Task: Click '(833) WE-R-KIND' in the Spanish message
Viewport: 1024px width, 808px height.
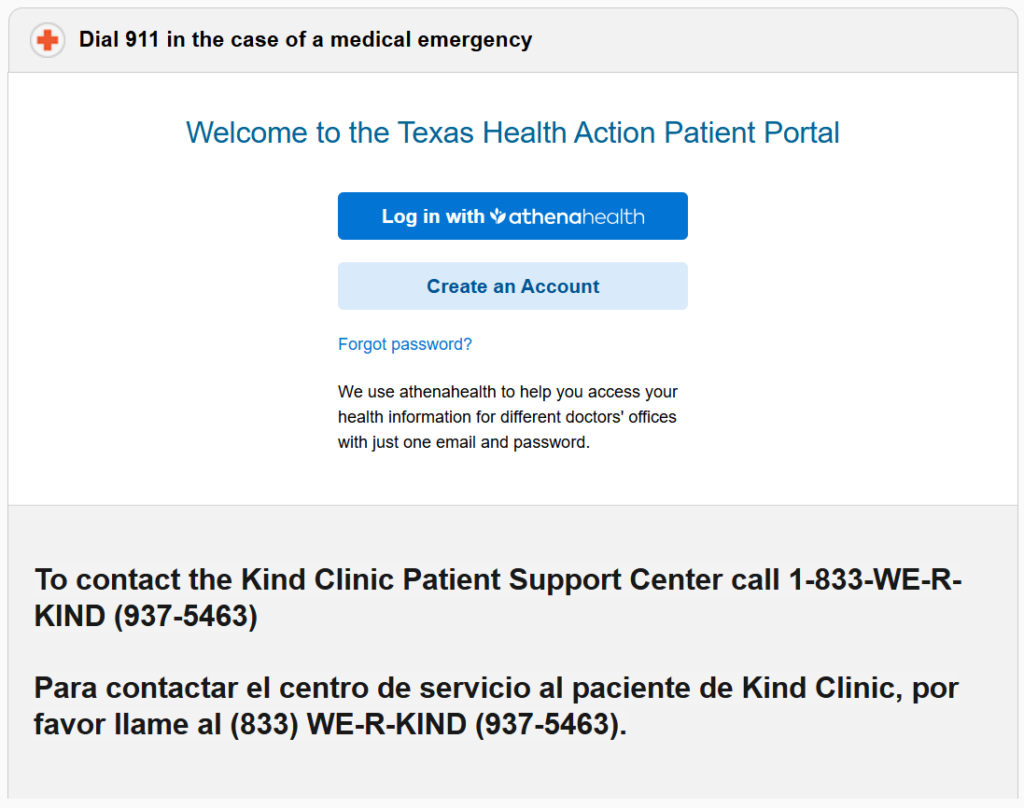Action: [349, 724]
